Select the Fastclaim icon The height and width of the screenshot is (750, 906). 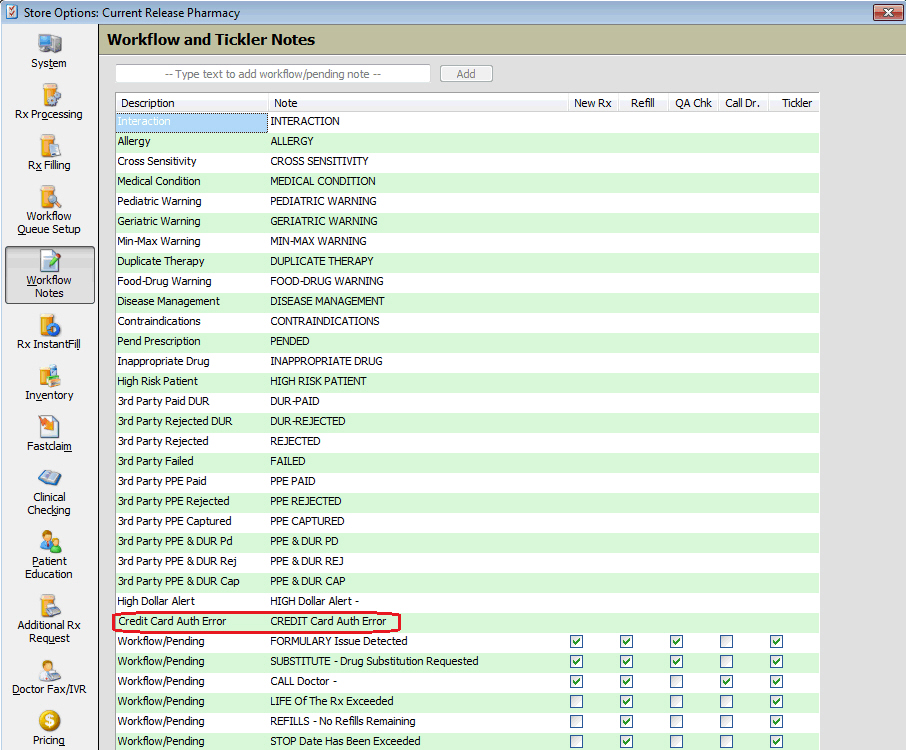coord(49,428)
